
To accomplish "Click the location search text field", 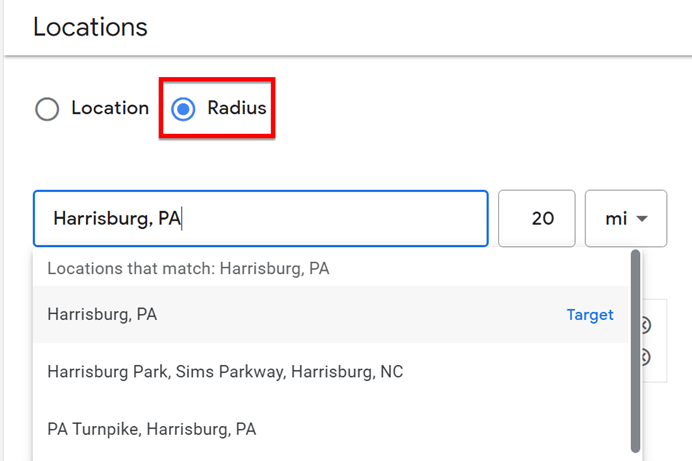I will (260, 218).
